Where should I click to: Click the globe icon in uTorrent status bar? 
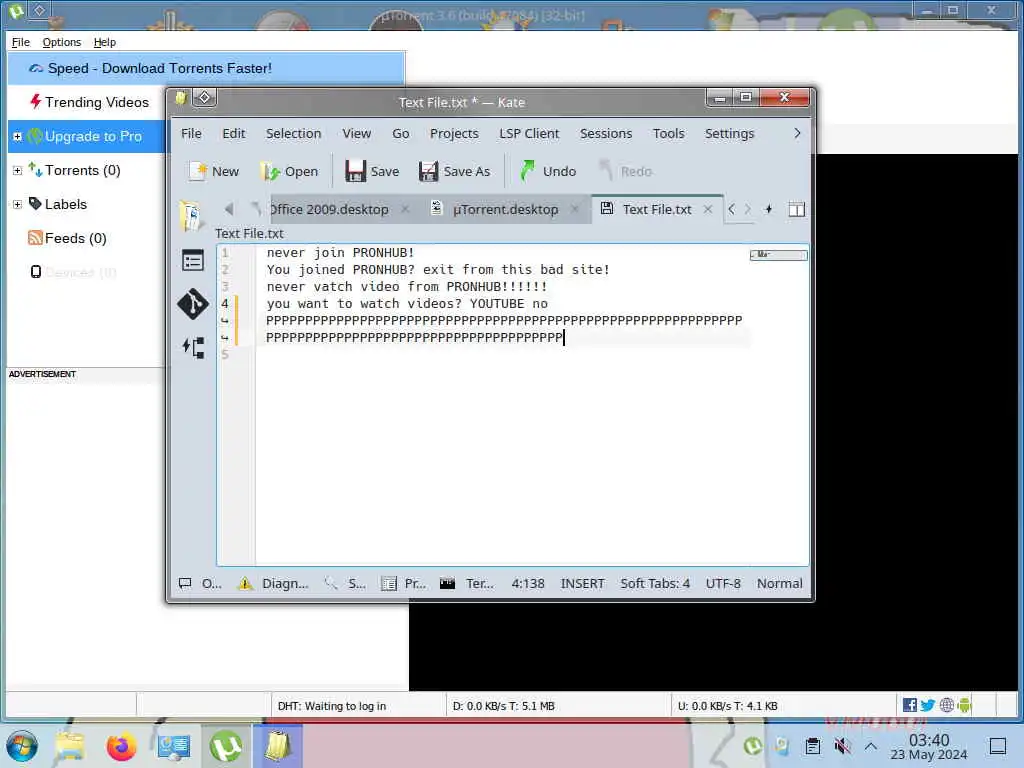(946, 705)
